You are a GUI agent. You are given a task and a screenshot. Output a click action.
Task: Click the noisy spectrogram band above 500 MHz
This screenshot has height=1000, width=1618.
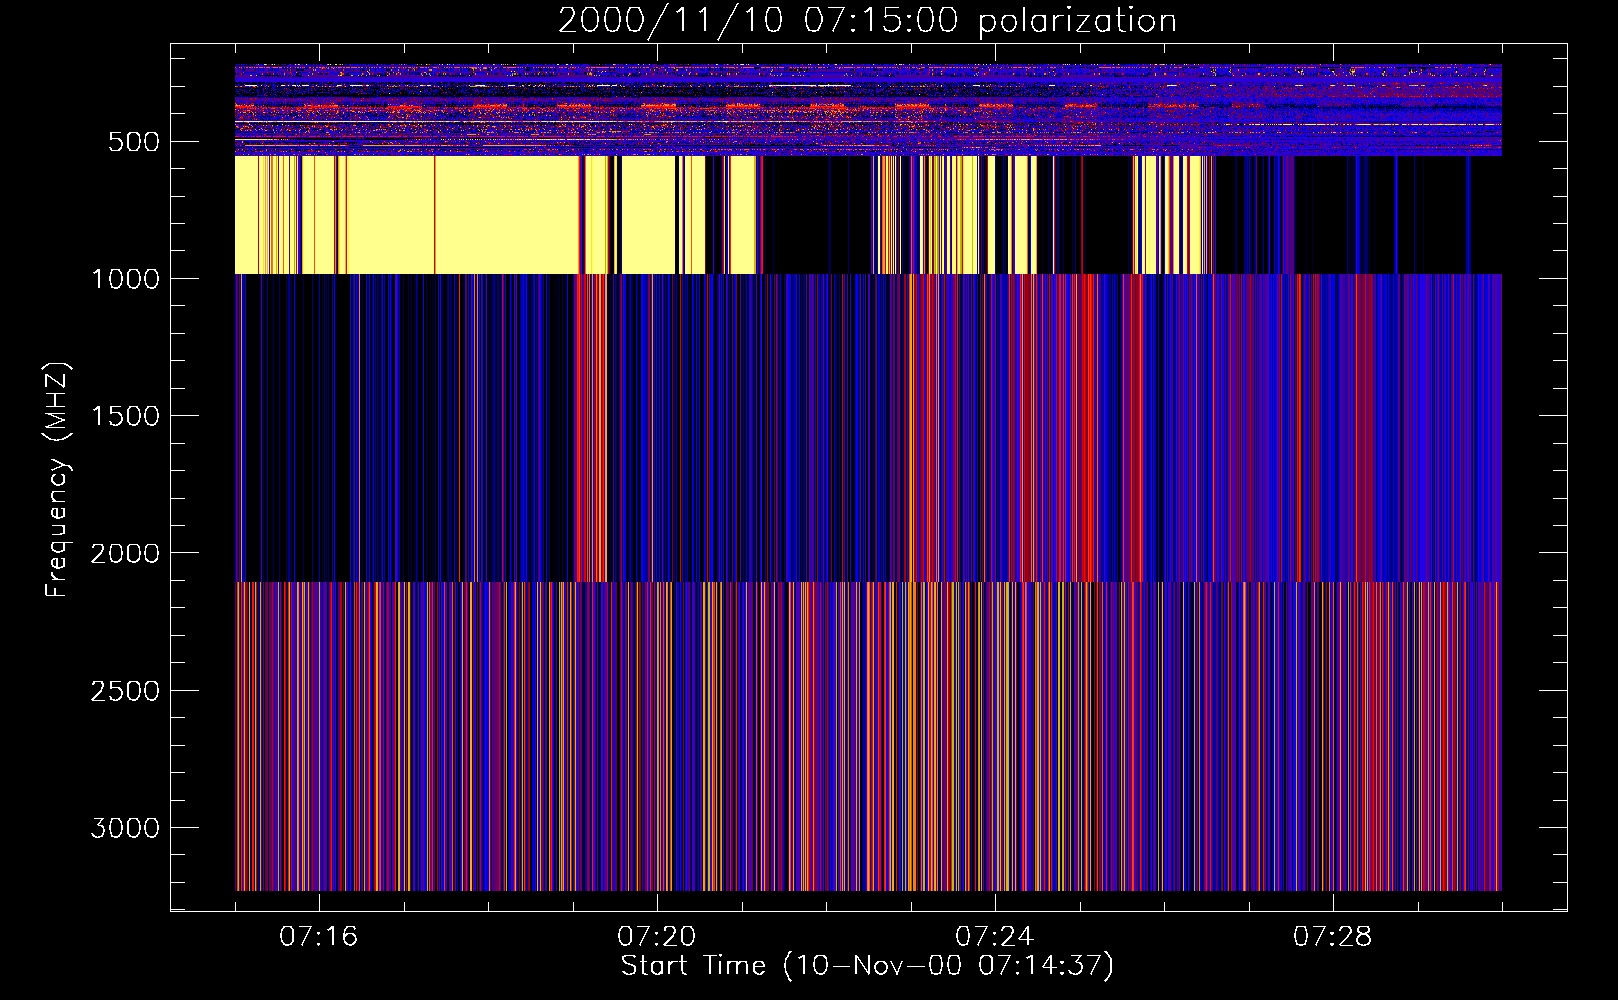coord(868,110)
